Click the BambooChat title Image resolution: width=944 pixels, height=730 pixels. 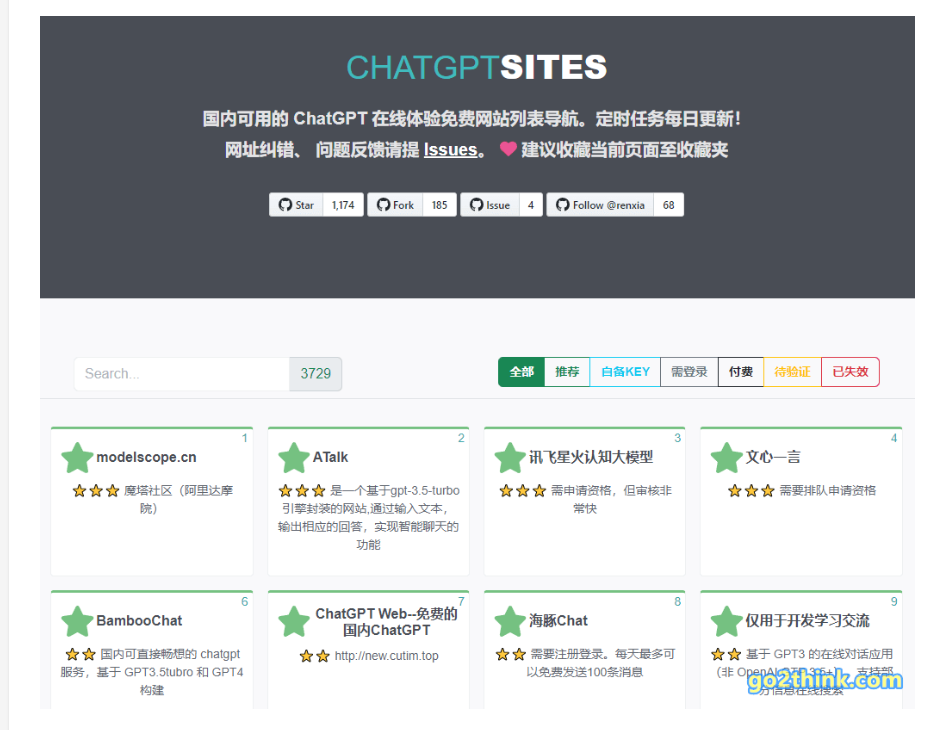tap(139, 620)
